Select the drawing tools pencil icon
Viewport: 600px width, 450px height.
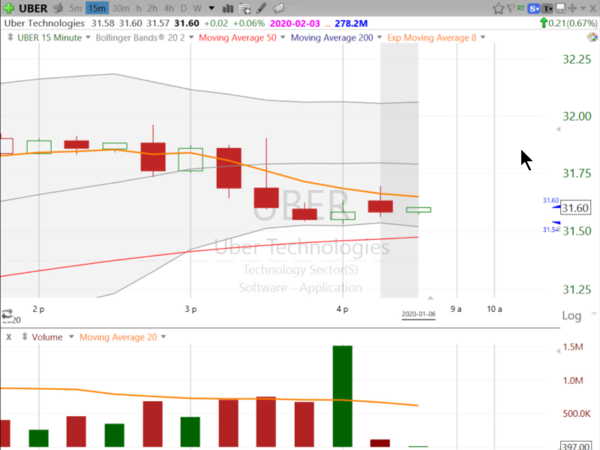coord(262,8)
